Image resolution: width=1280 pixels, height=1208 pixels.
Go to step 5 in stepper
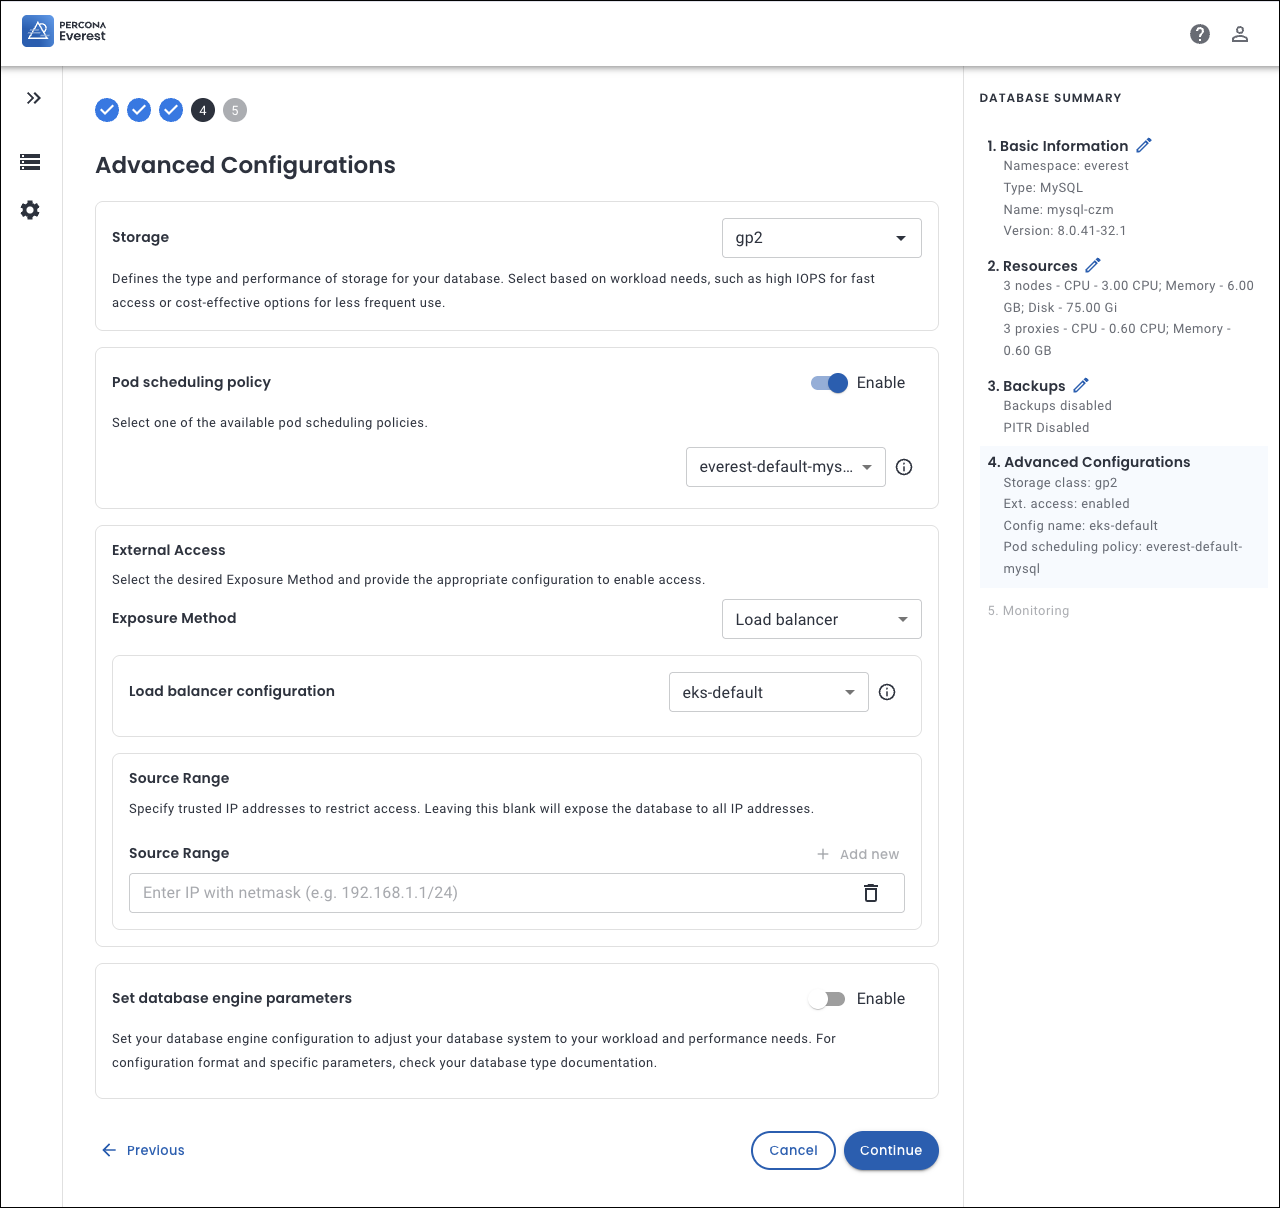coord(235,110)
